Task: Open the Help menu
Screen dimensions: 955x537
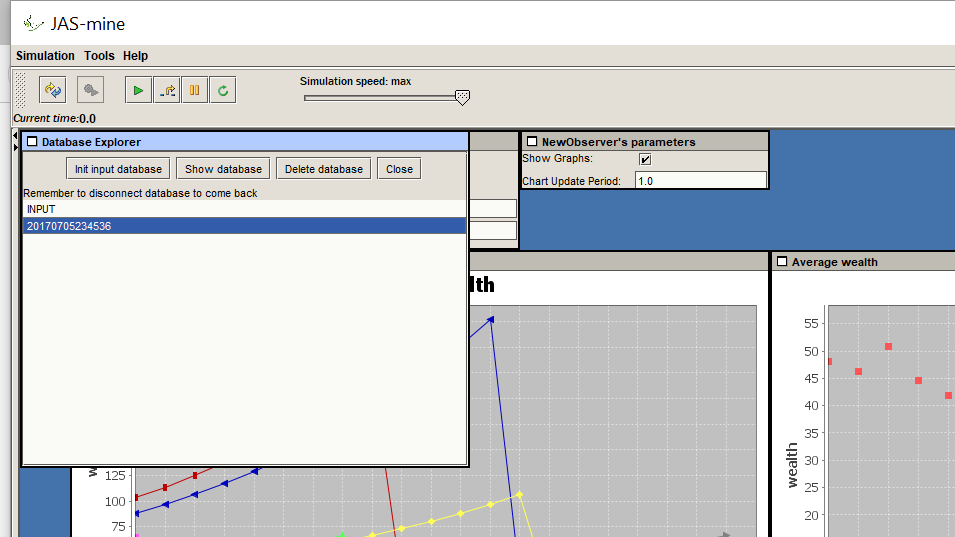Action: click(135, 56)
